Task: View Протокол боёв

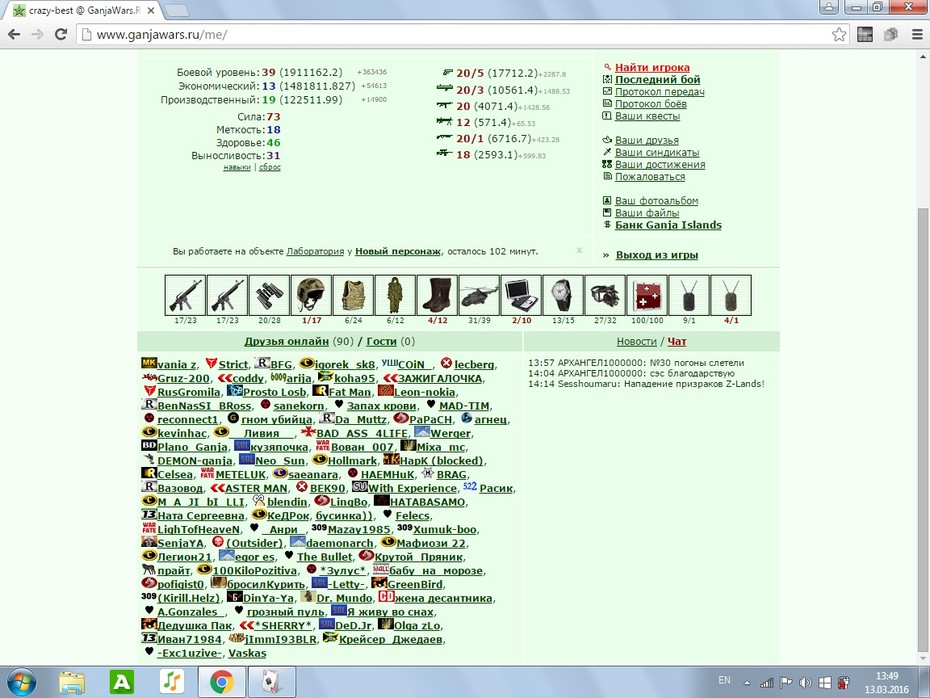Action: pos(651,104)
